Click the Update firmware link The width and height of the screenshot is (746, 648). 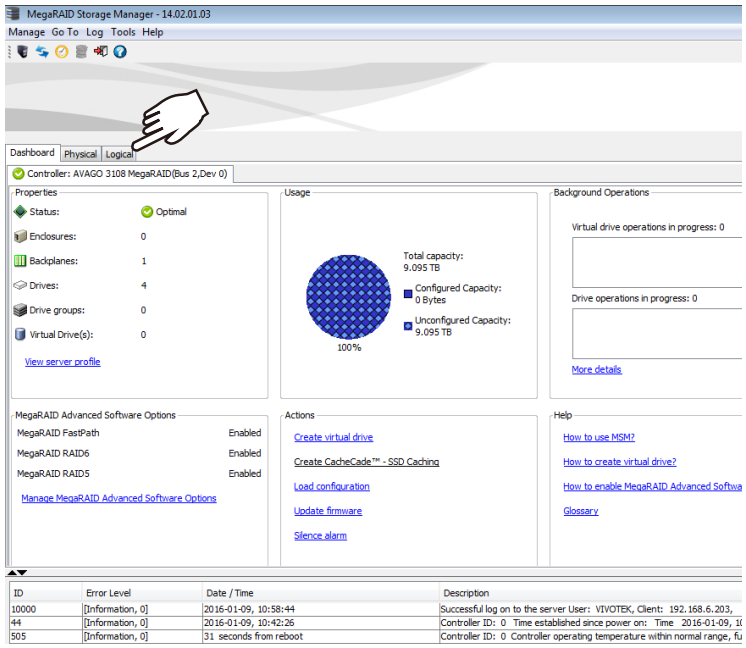pyautogui.click(x=328, y=511)
